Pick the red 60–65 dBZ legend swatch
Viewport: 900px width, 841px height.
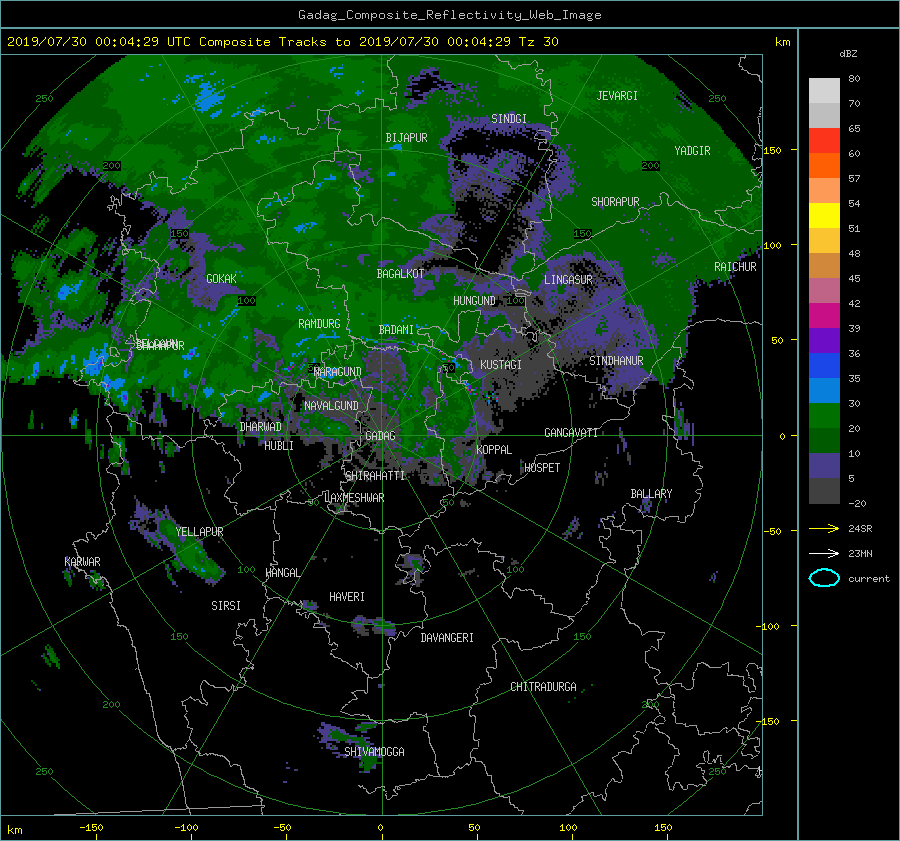pyautogui.click(x=824, y=140)
